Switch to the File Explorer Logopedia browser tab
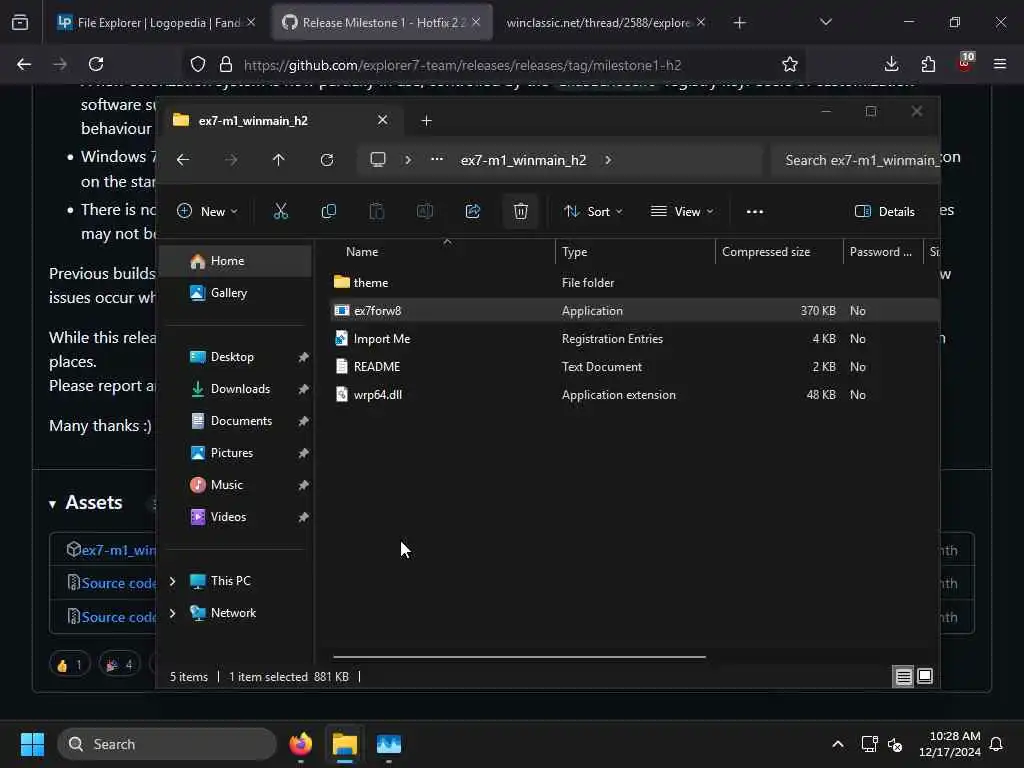This screenshot has height=768, width=1024. (x=155, y=22)
